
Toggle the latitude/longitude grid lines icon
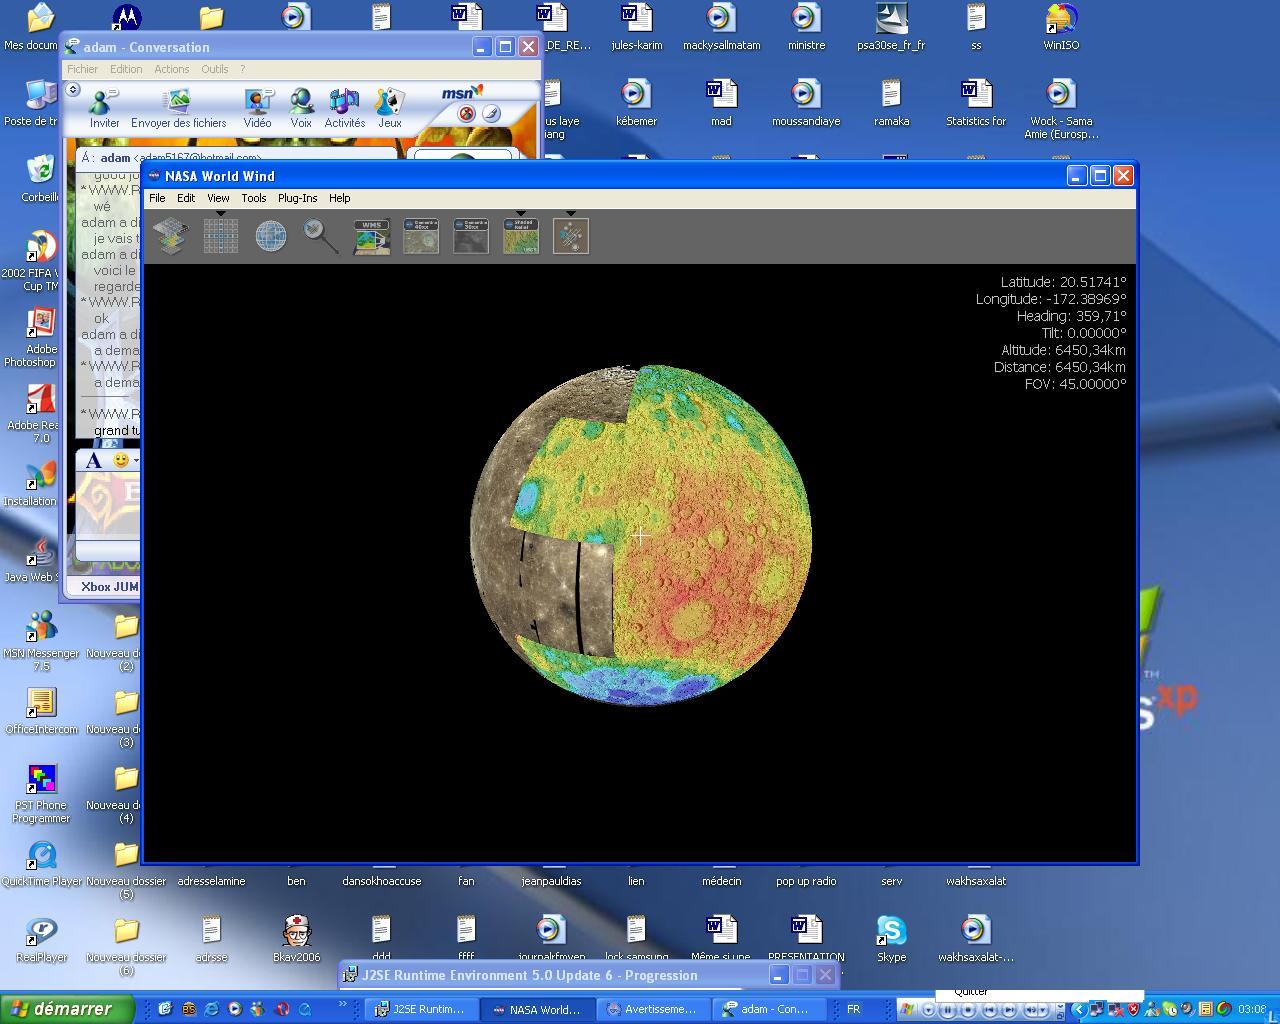[x=220, y=236]
